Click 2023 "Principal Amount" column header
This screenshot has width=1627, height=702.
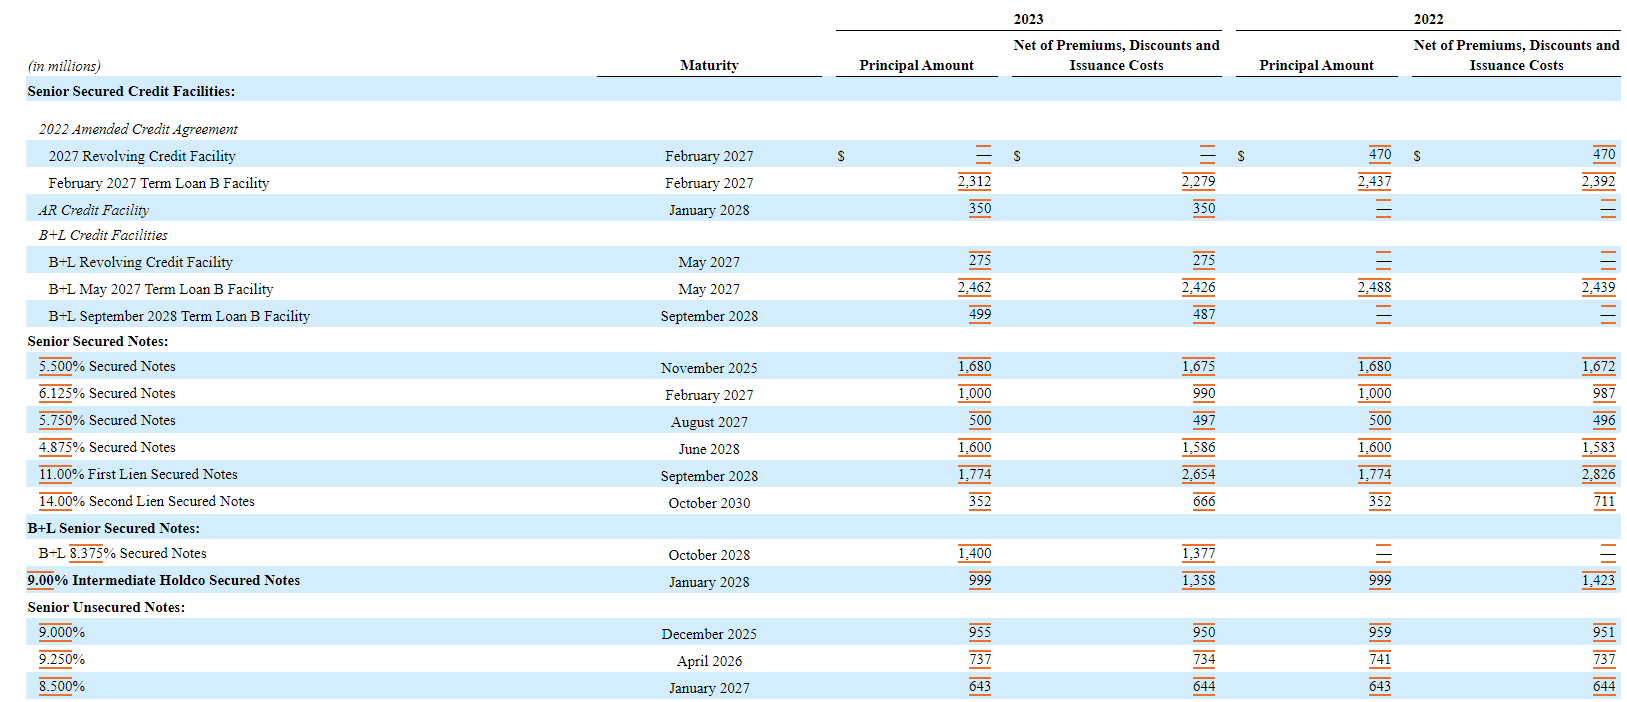916,65
